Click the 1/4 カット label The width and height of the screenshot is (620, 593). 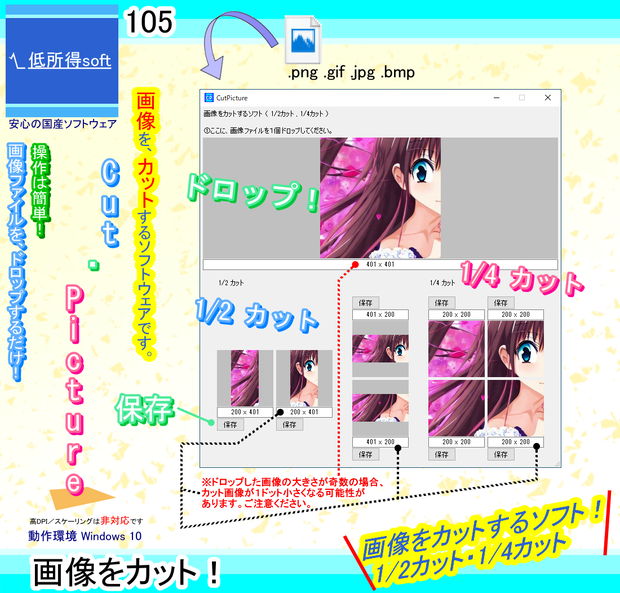pos(442,283)
